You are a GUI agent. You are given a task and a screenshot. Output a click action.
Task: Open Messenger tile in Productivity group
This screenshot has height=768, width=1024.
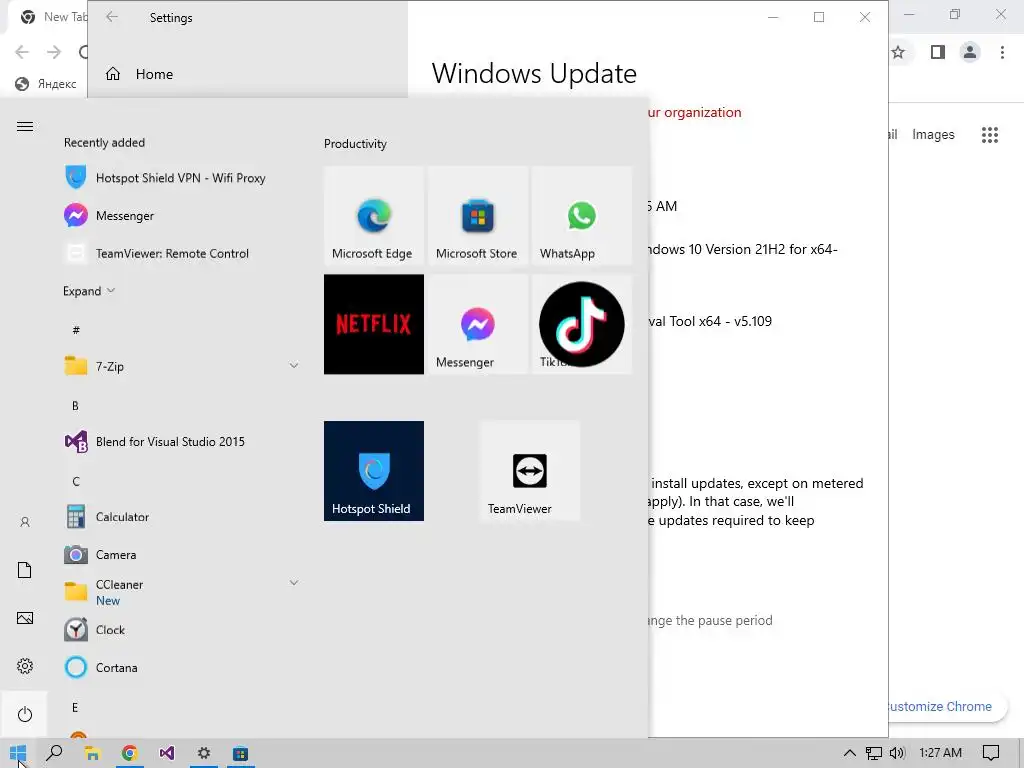(x=477, y=324)
